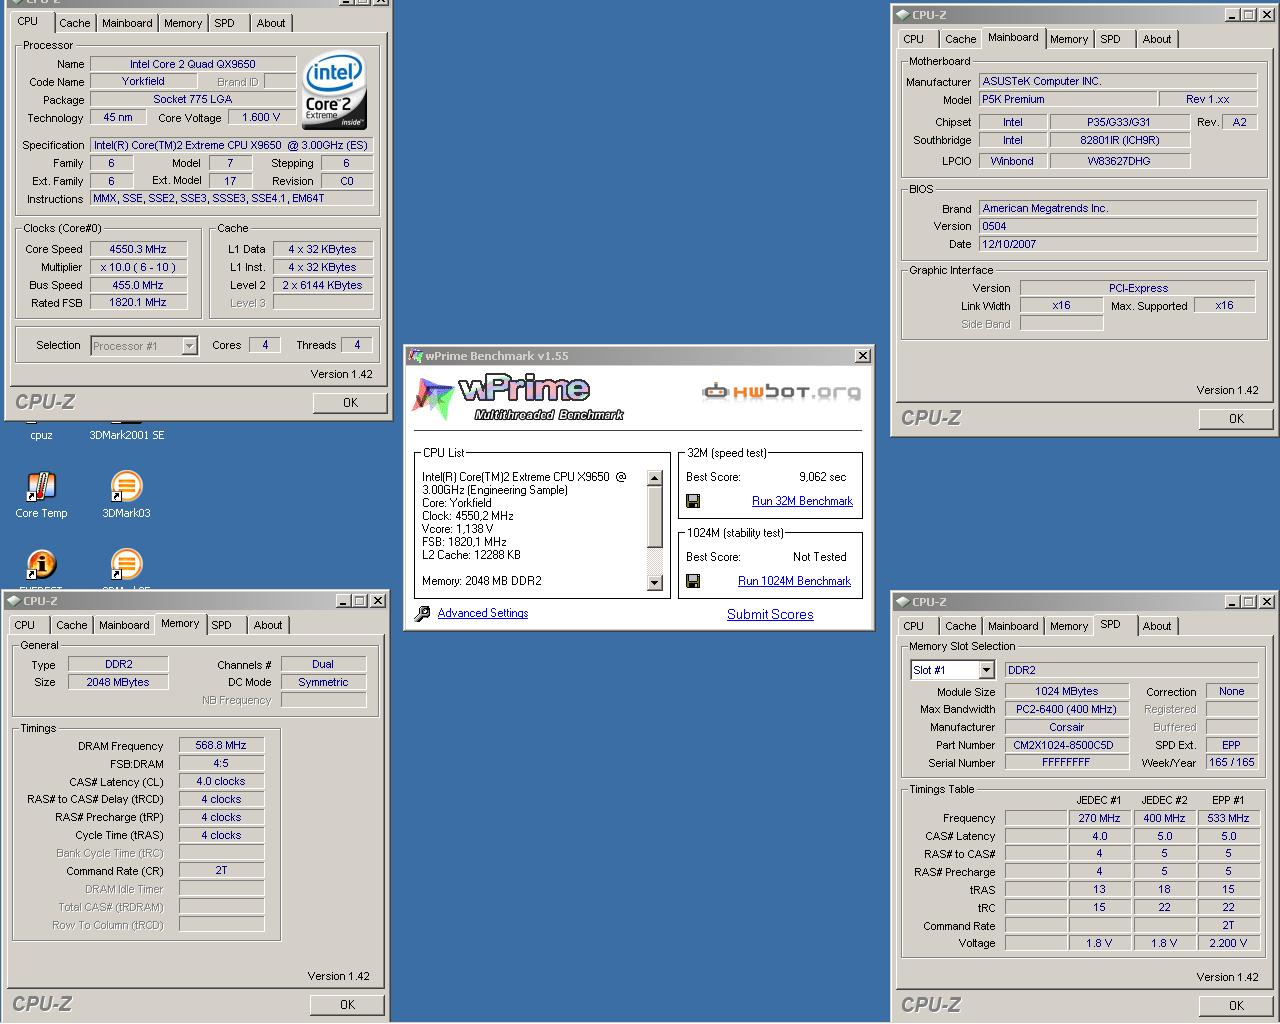Click the FSB:DRAM 4:5 value
The height and width of the screenshot is (1024, 1280).
pos(221,763)
